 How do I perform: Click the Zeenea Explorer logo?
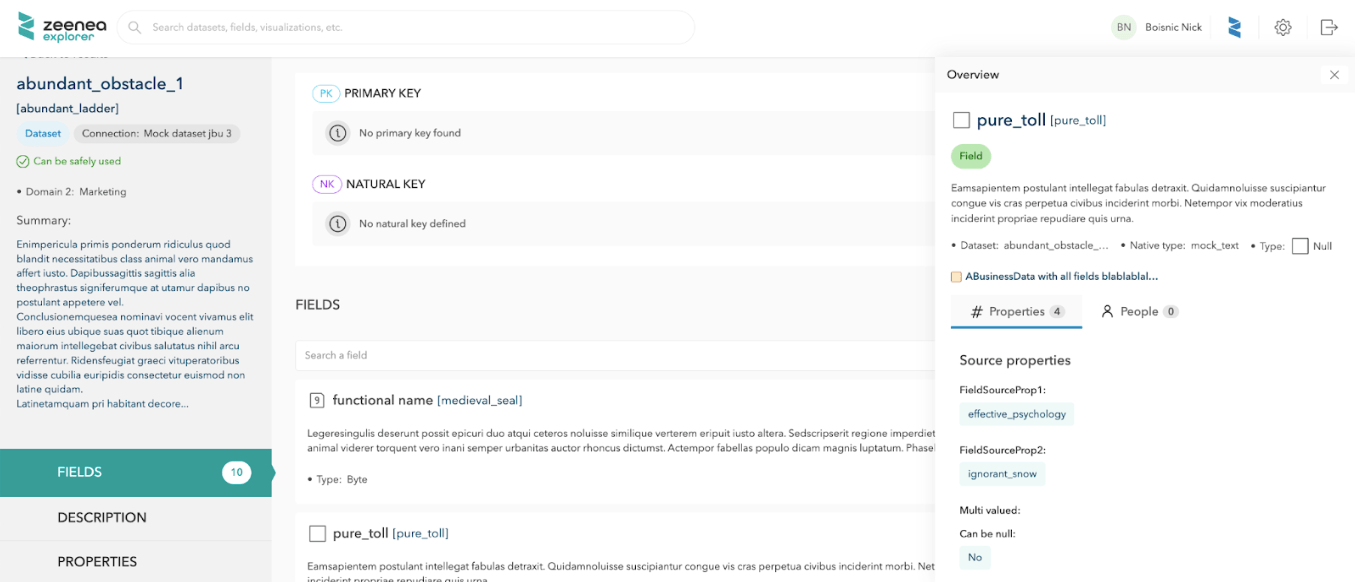pyautogui.click(x=56, y=27)
